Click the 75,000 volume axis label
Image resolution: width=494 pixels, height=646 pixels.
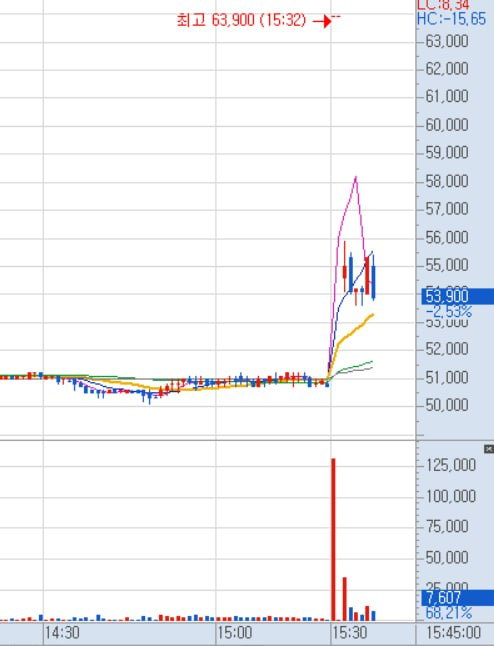(447, 527)
